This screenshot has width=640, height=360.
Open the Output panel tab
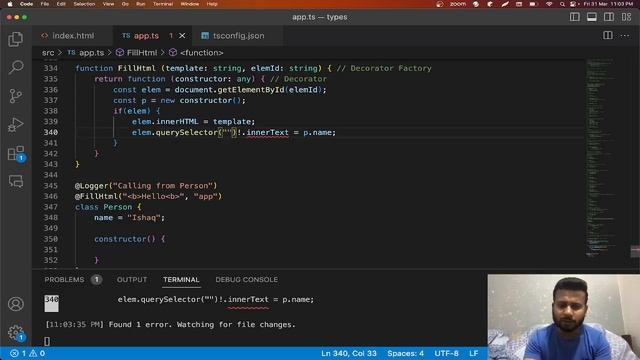point(132,280)
